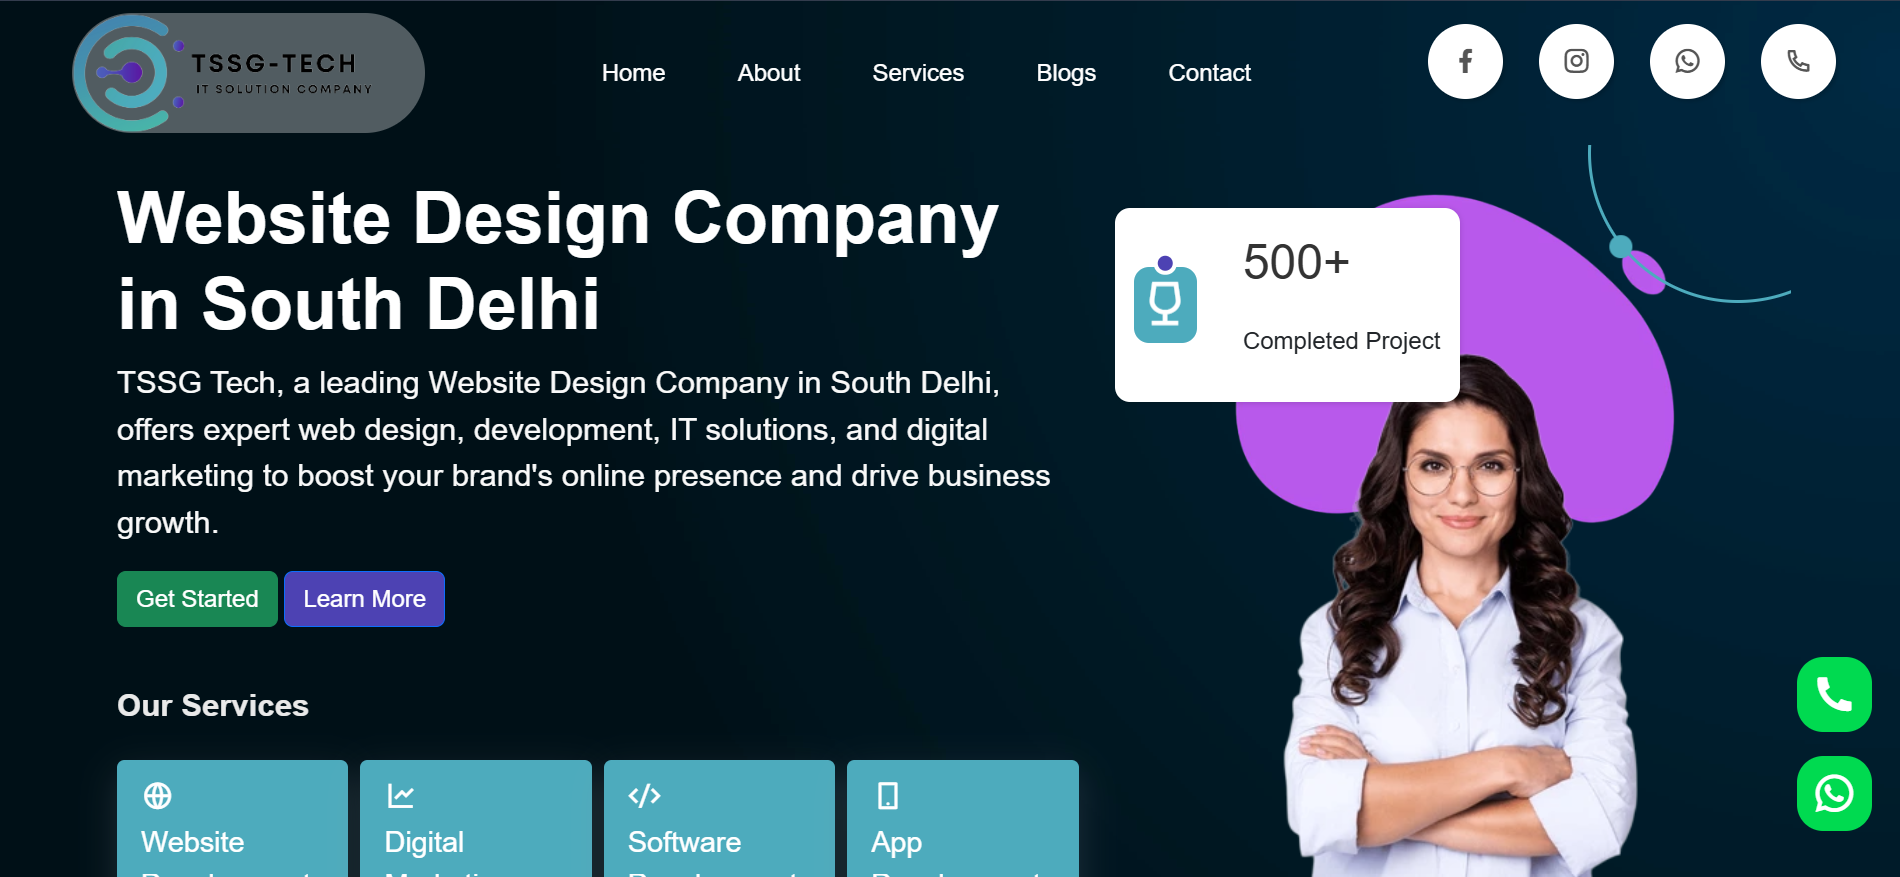Click the mobile icon on App card
The width and height of the screenshot is (1900, 877).
[888, 796]
